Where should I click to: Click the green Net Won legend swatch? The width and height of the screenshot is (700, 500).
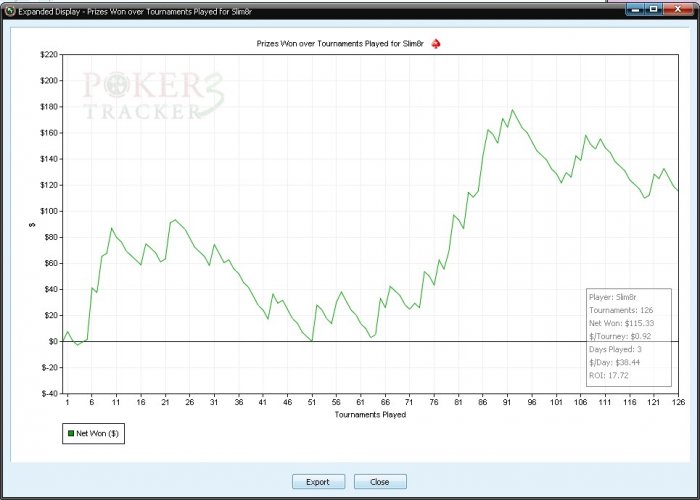point(71,433)
